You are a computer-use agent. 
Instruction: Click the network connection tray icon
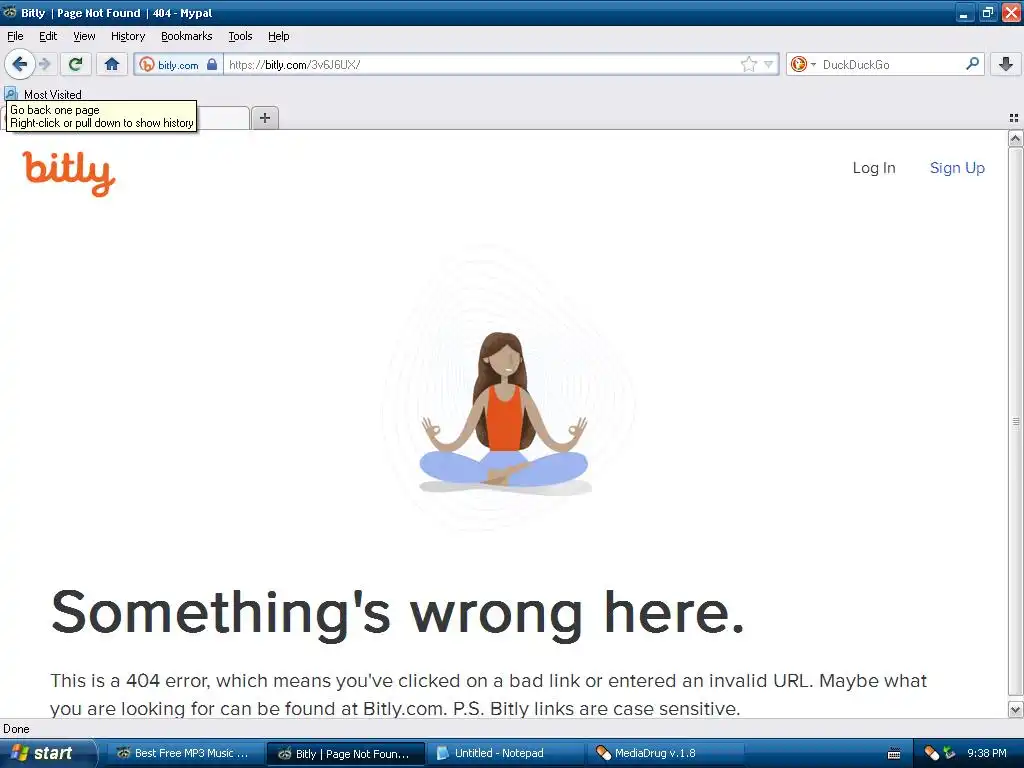point(950,753)
